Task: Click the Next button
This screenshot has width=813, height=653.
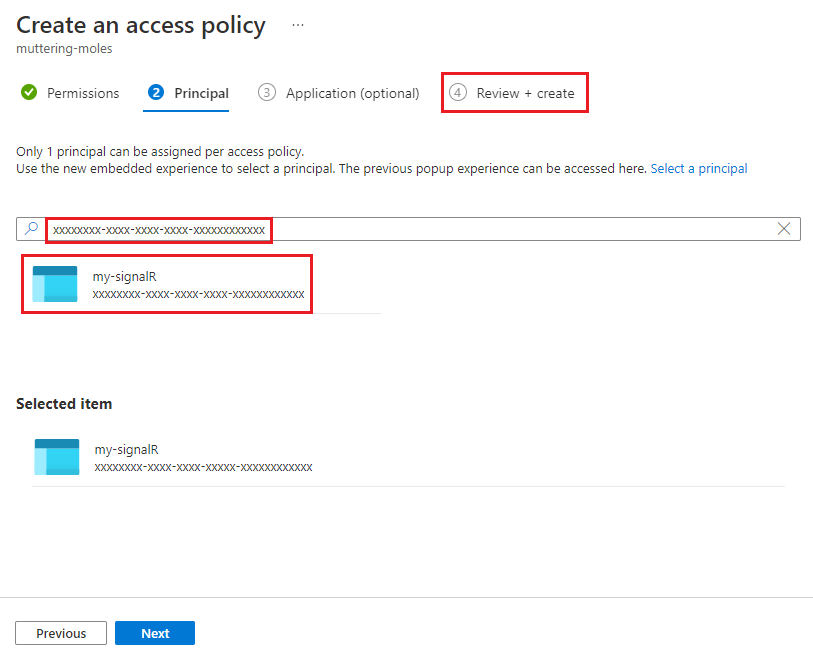Action: pos(154,633)
